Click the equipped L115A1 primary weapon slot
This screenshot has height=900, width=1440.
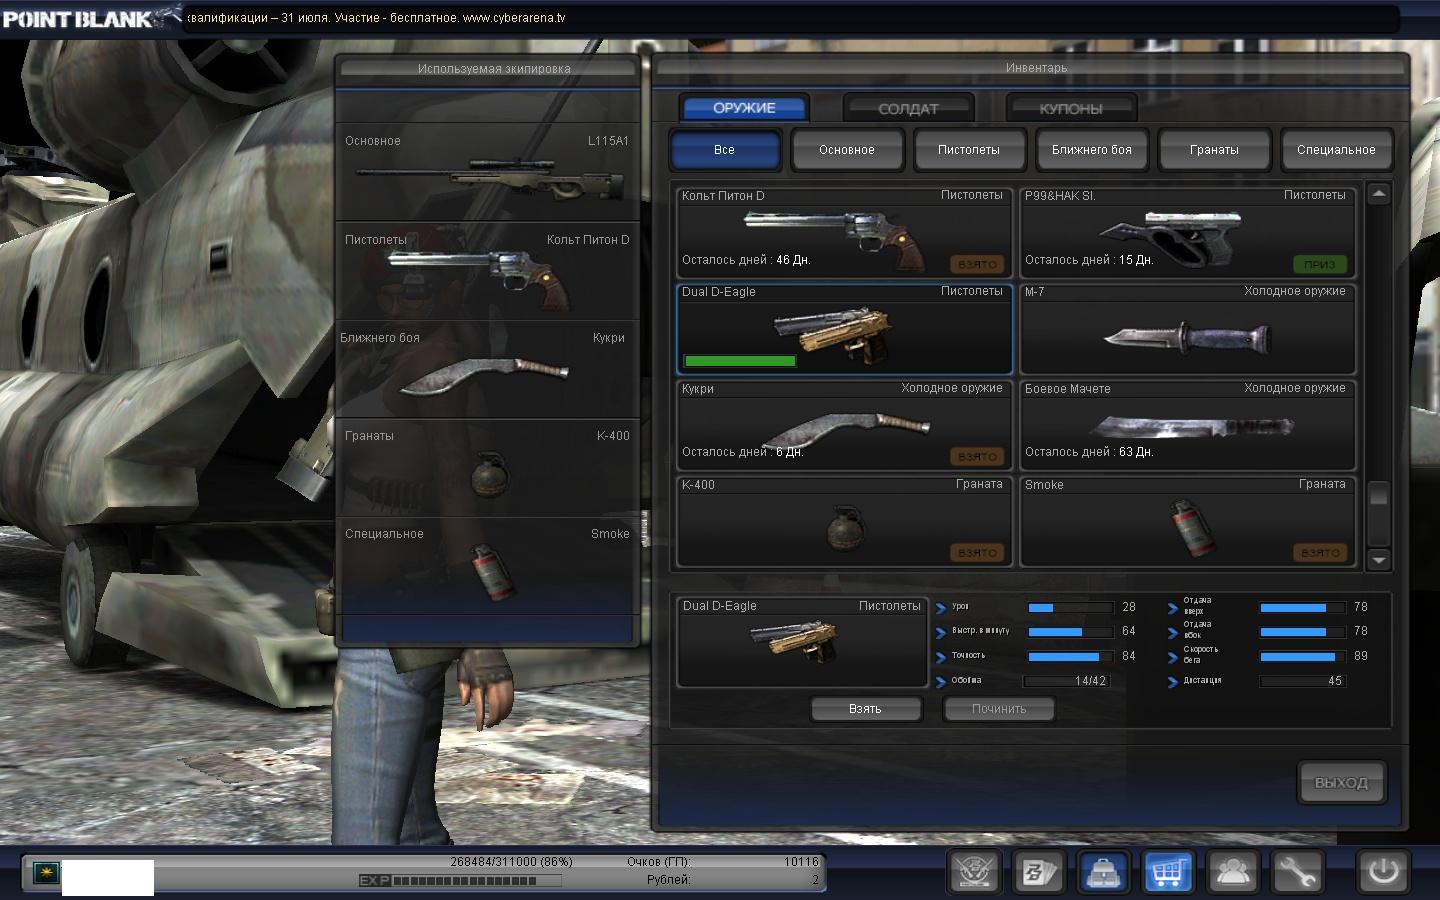(x=487, y=172)
